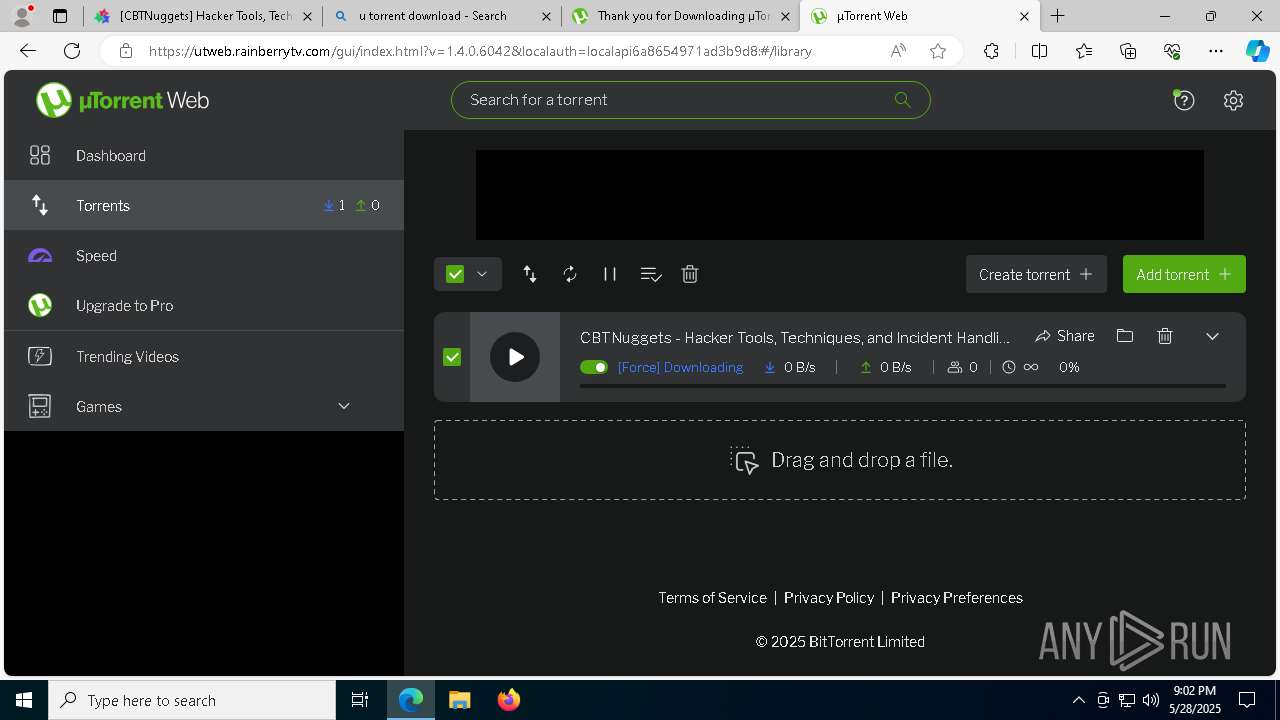Open the Privacy Policy link
This screenshot has width=1280, height=720.
click(829, 597)
